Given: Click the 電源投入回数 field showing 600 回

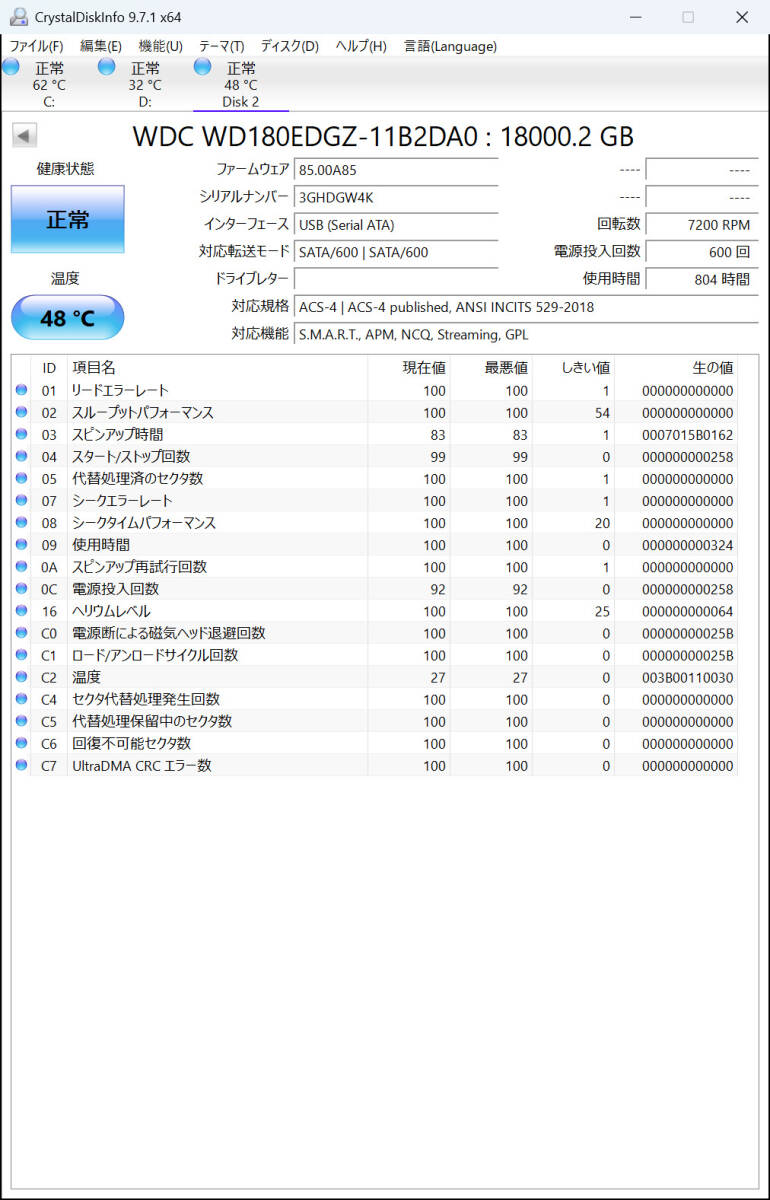Looking at the screenshot, I should click(702, 252).
